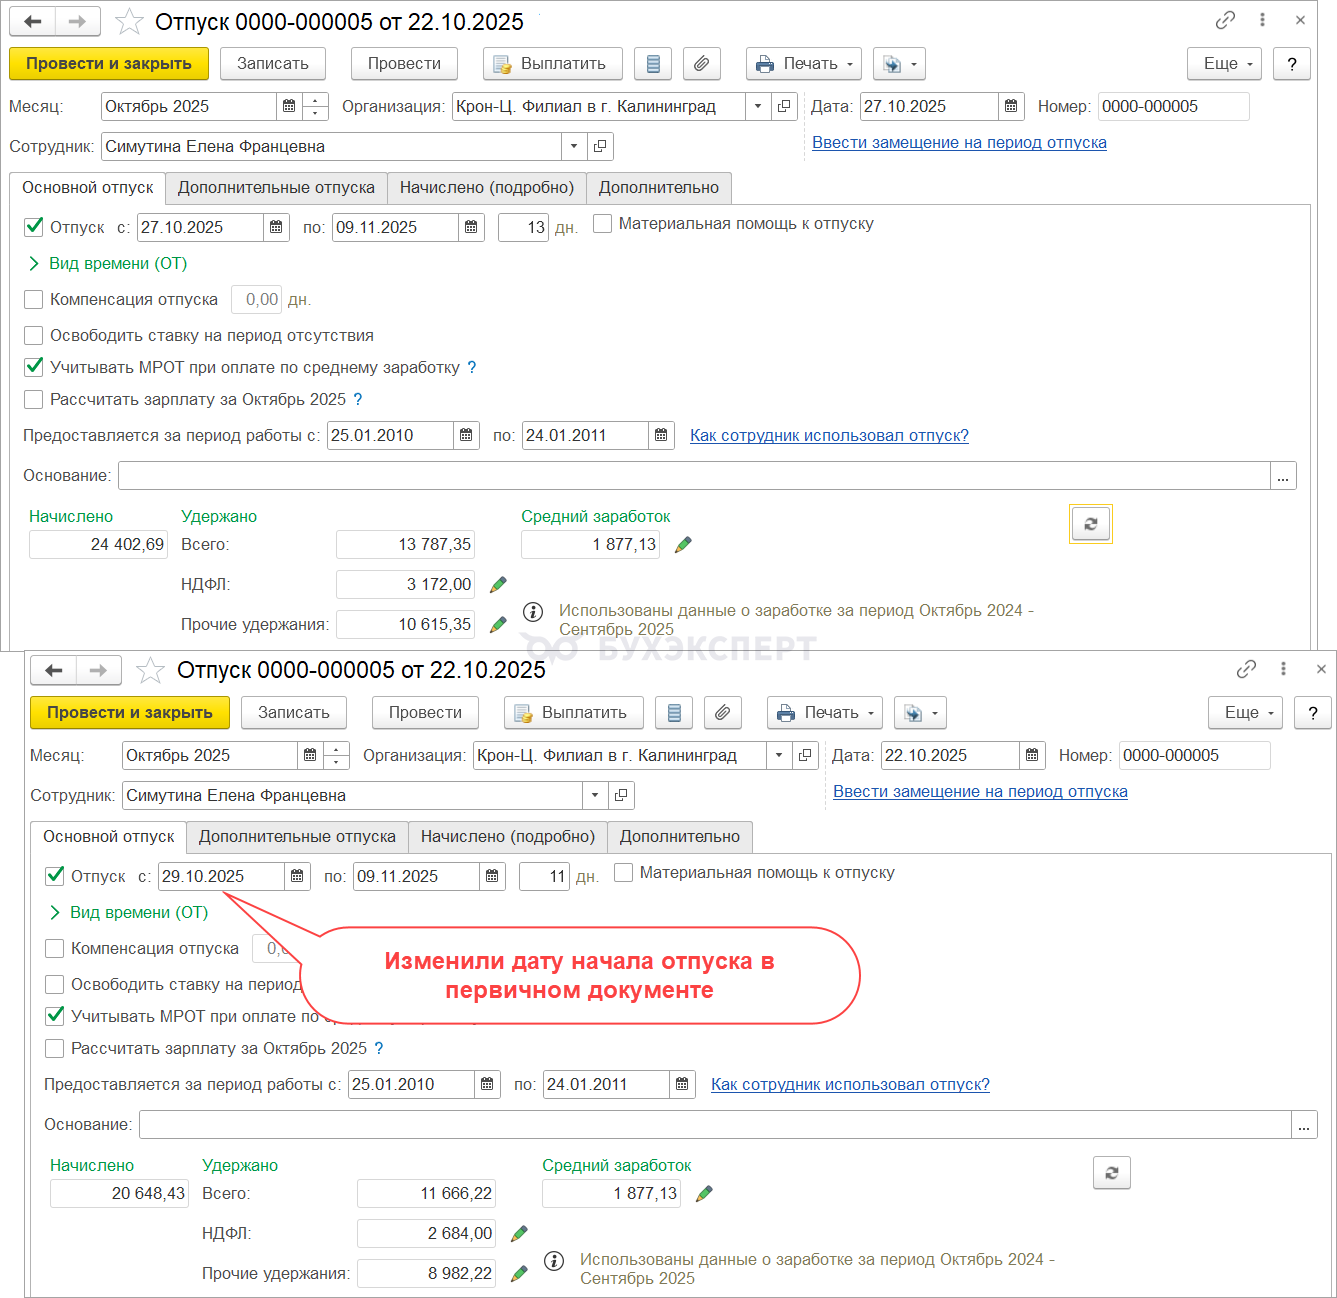
Task: Expand the Организация dropdown in the upper window
Action: (758, 107)
